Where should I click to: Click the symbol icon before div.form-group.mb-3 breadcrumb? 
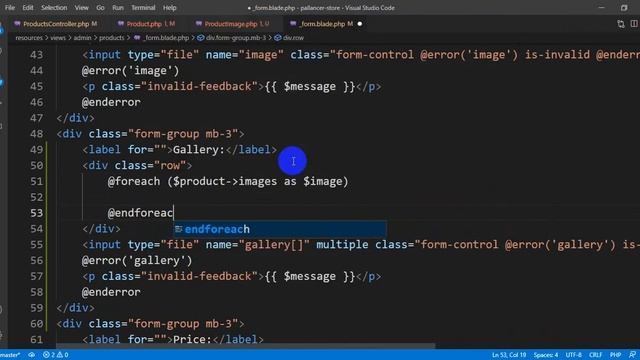200,38
